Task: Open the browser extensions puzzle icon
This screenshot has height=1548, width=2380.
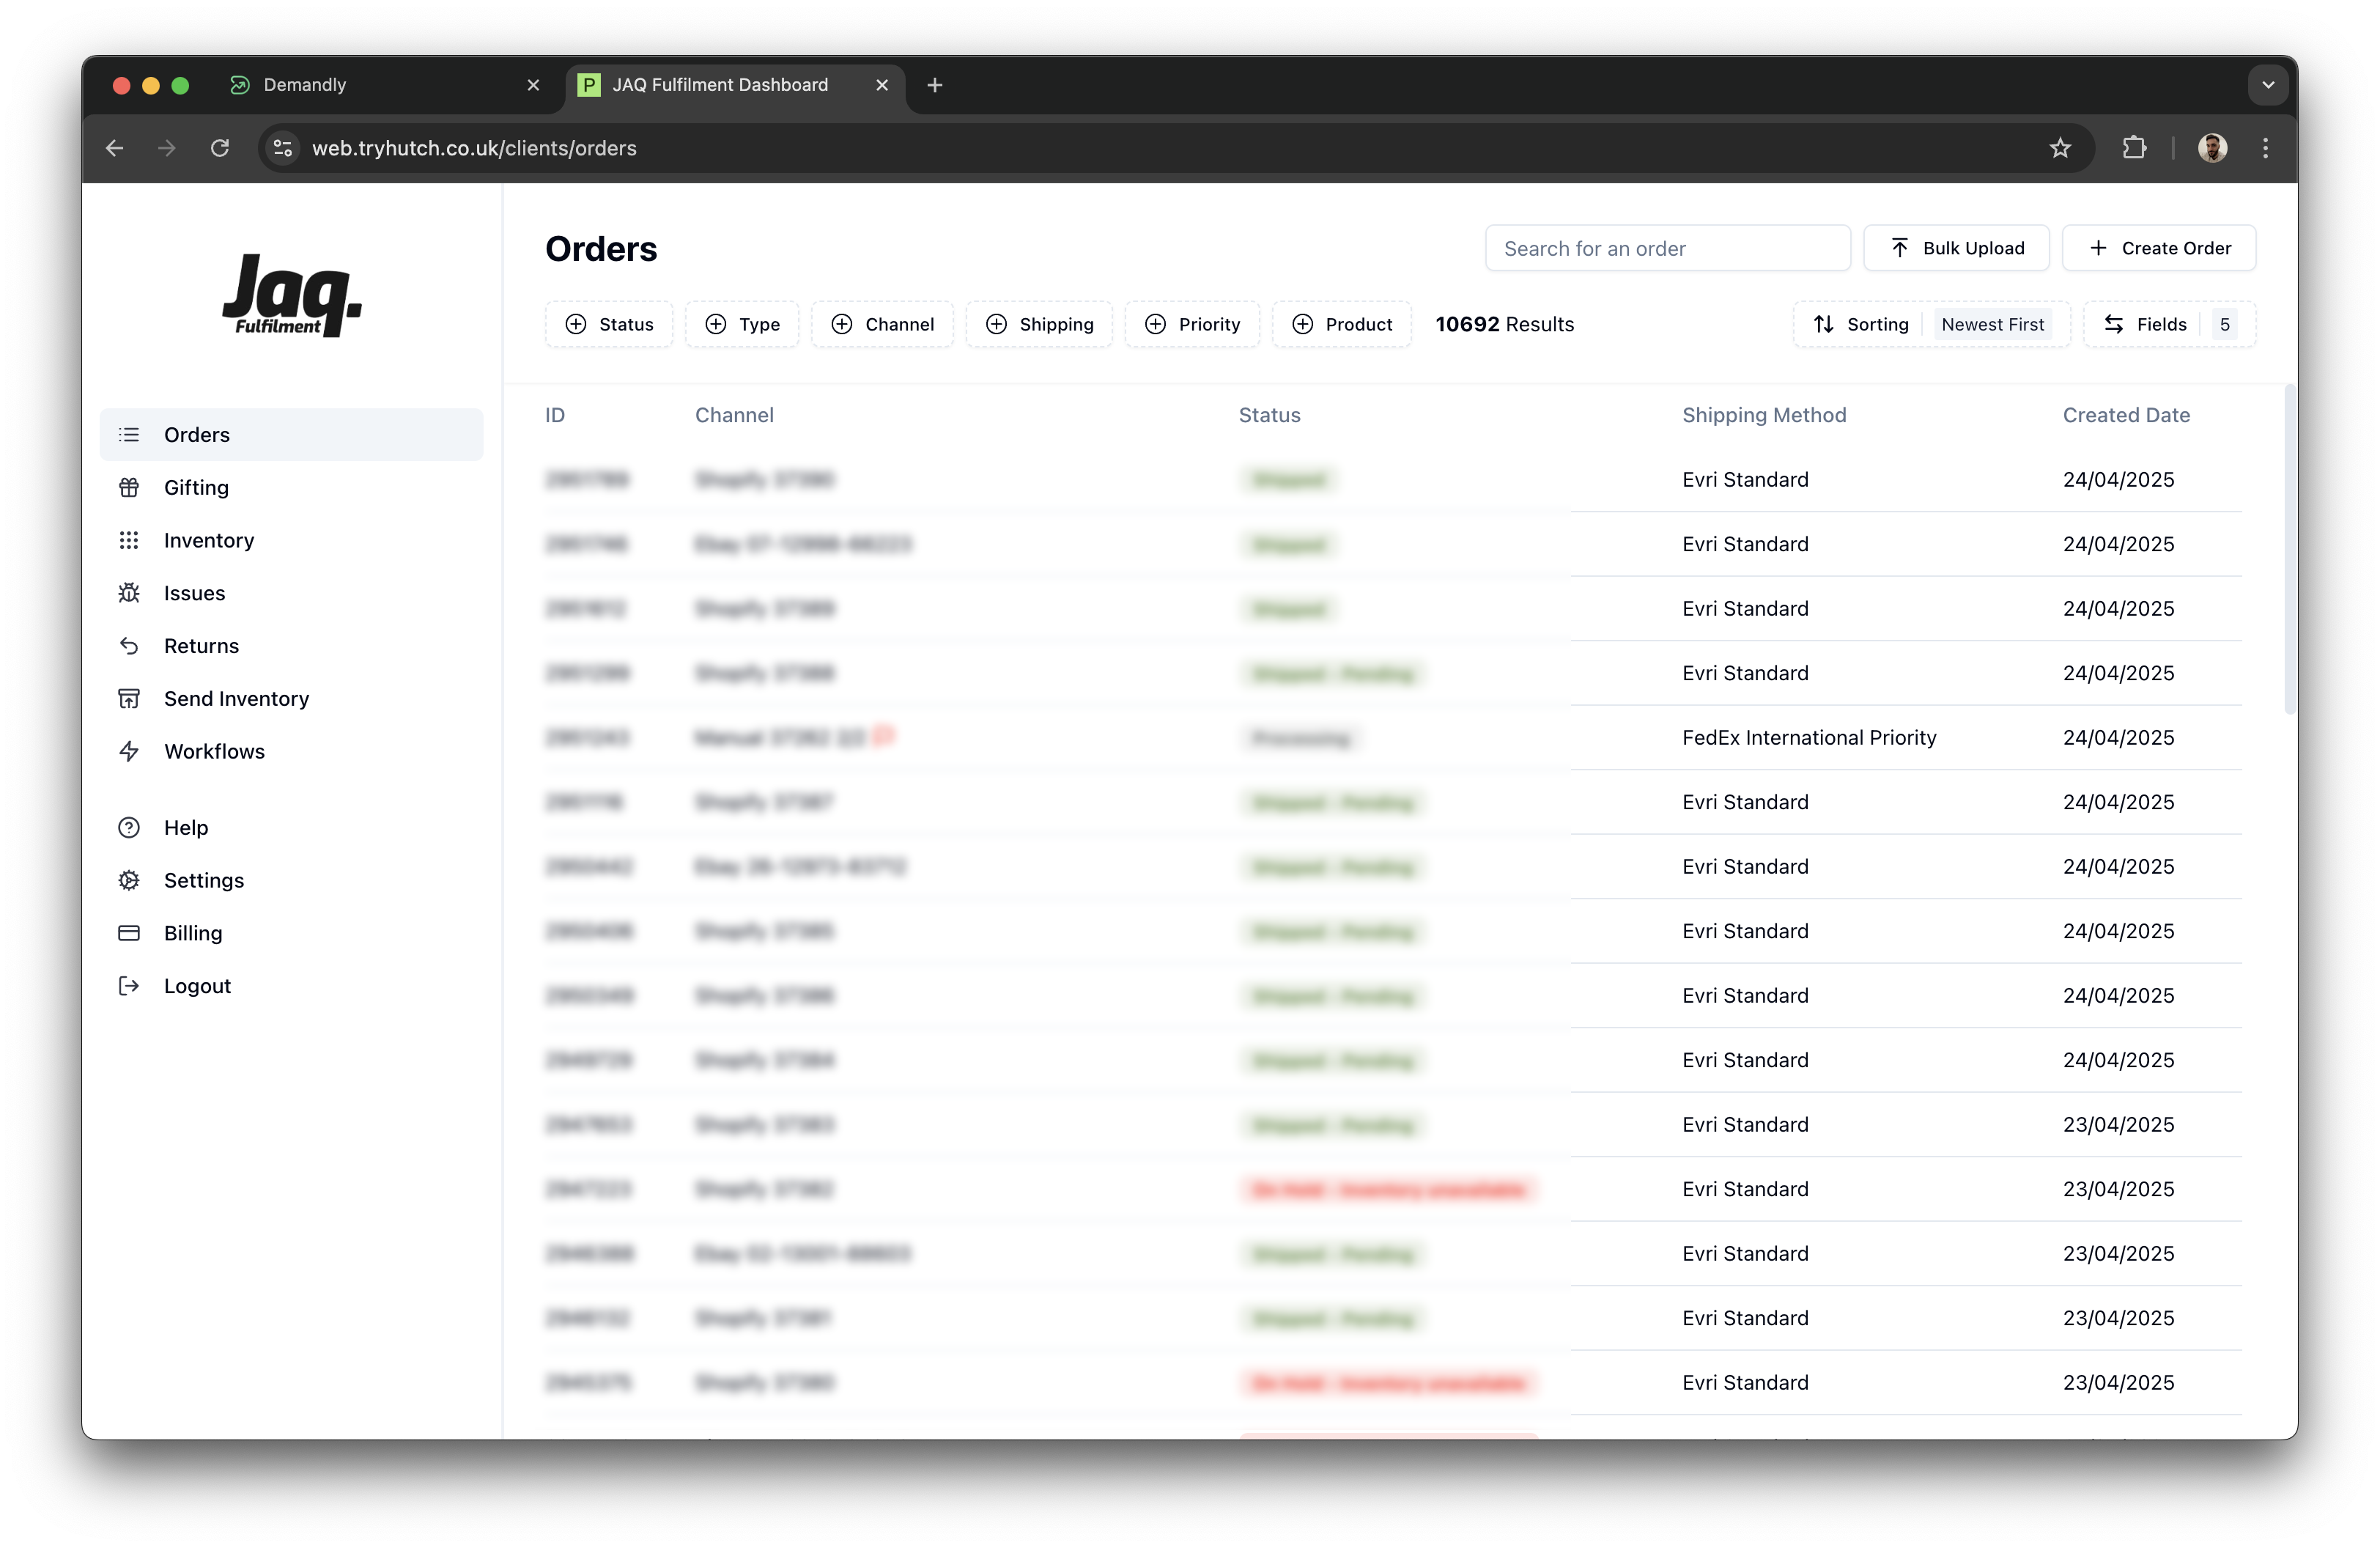Action: coord(2134,148)
